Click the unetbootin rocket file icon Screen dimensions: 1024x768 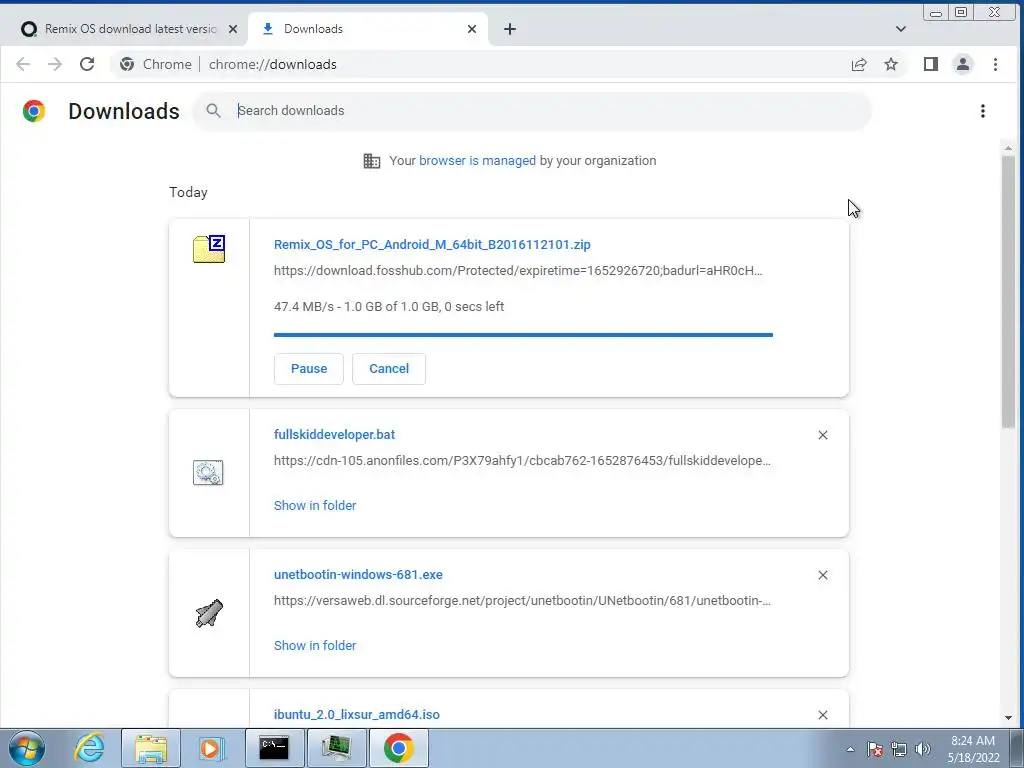[x=209, y=613]
